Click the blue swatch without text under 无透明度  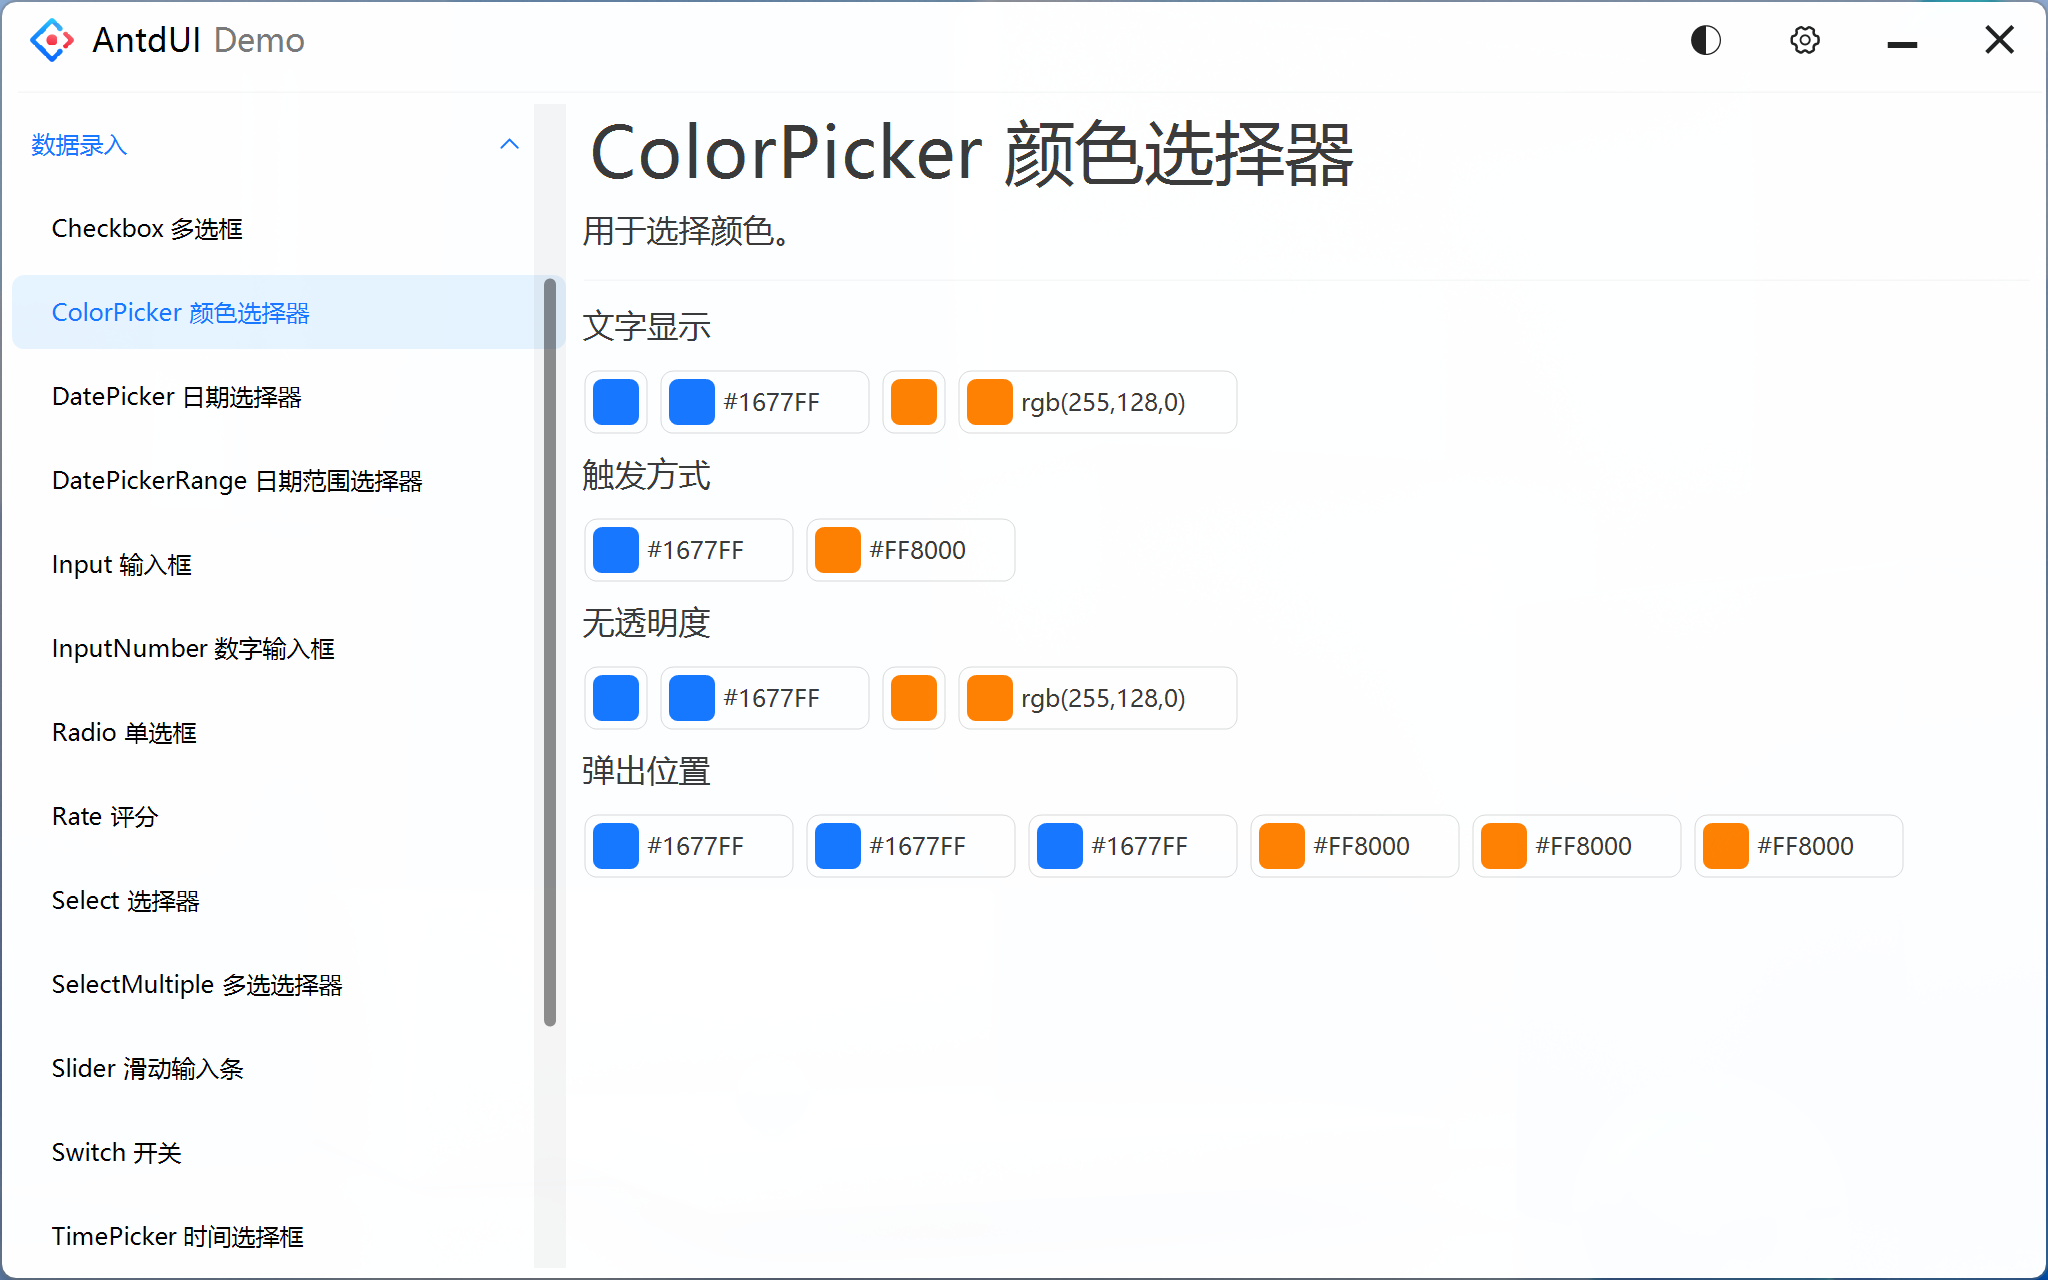pos(615,698)
